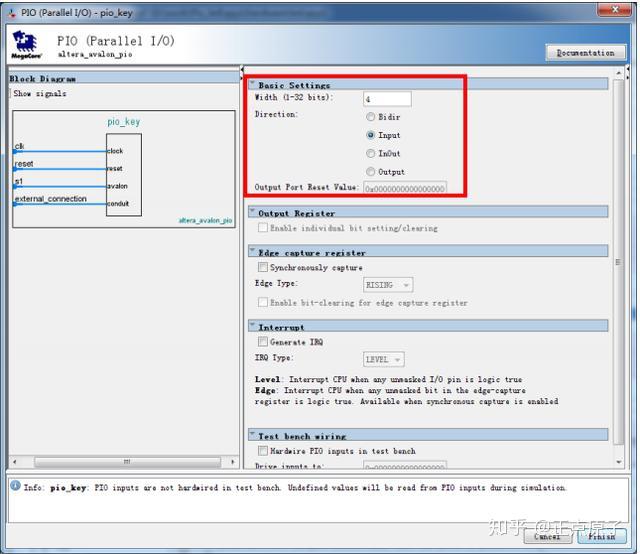This screenshot has width=640, height=554.
Task: Open the IRQ Type LEVEL dropdown
Action: [x=384, y=359]
